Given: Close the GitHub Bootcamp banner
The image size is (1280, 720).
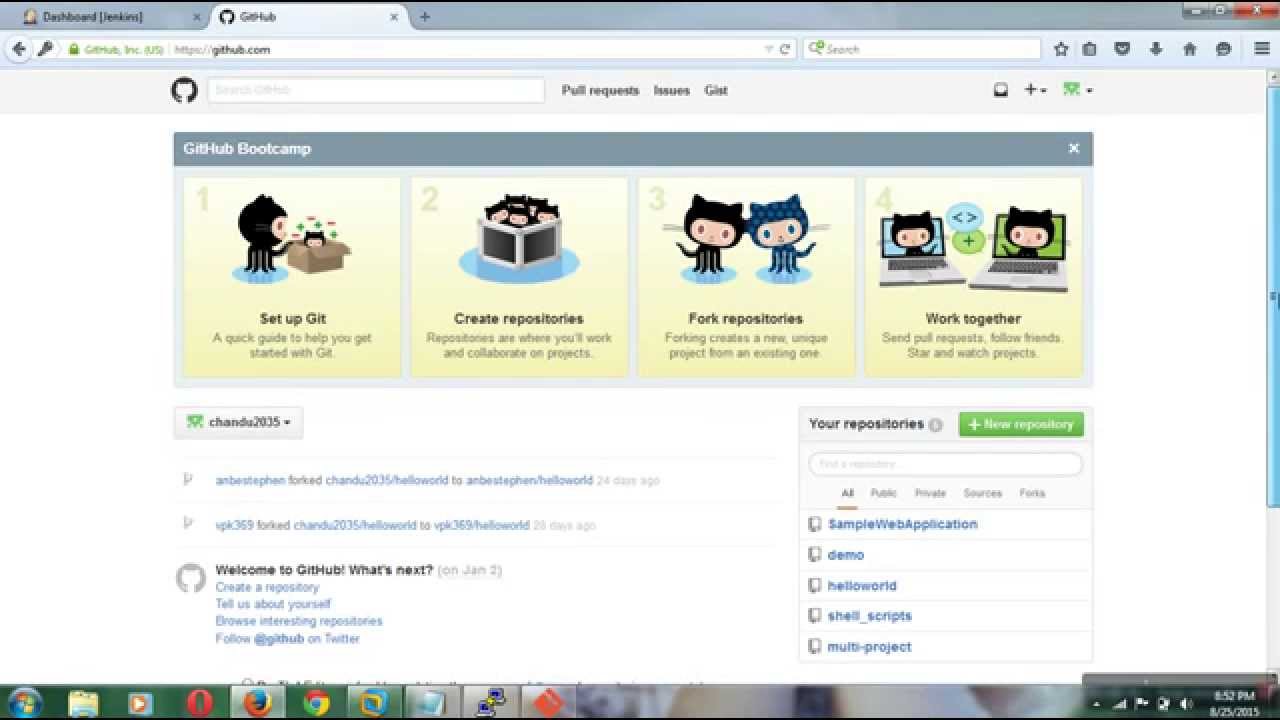Looking at the screenshot, I should tap(1074, 148).
